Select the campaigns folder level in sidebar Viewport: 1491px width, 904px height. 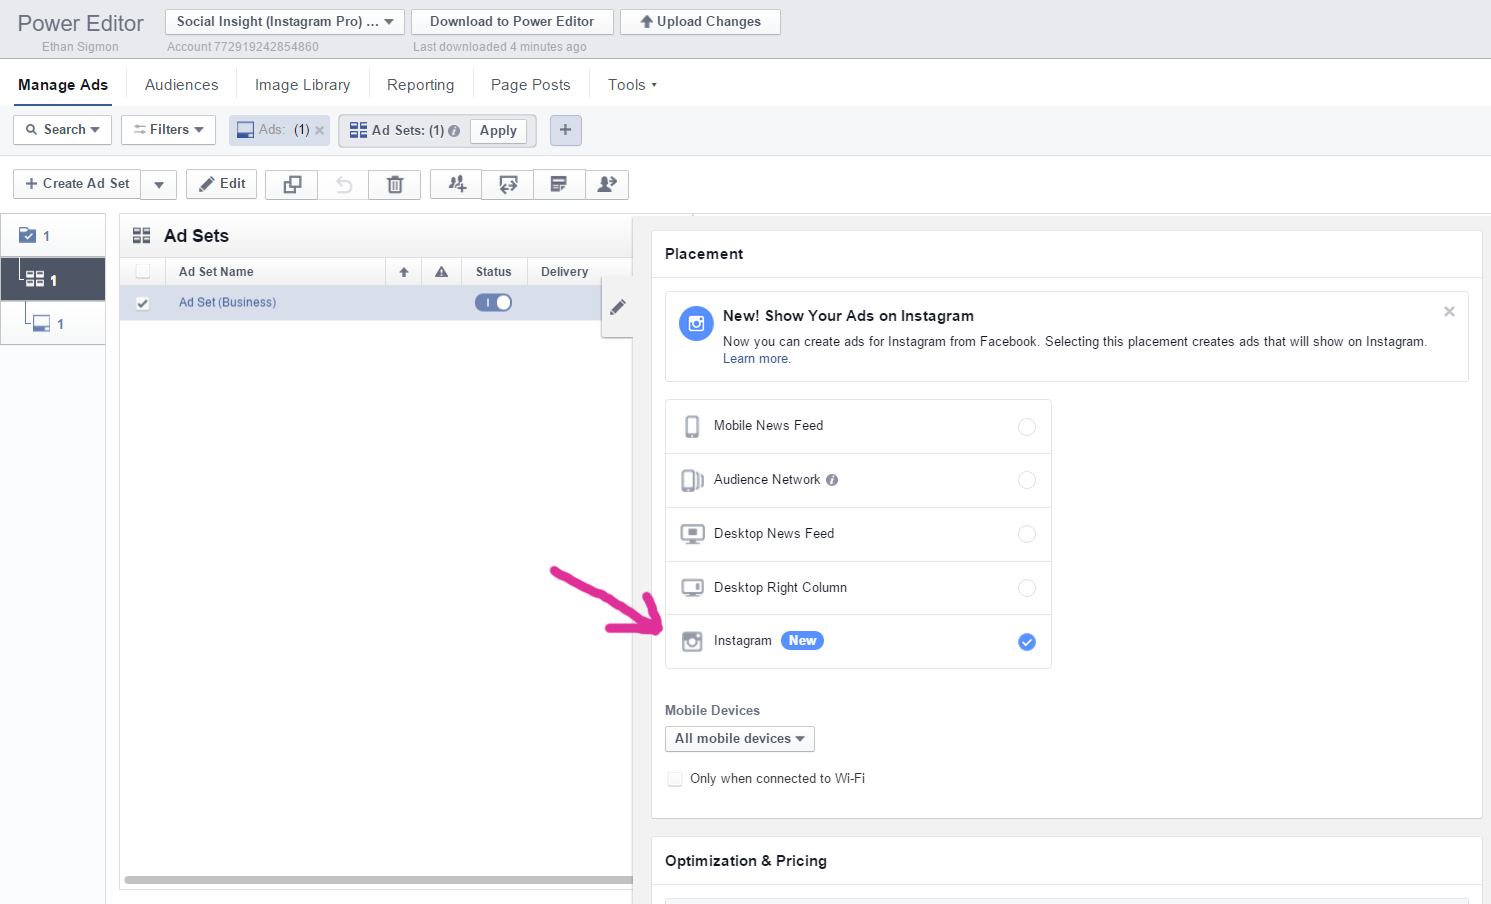point(53,236)
